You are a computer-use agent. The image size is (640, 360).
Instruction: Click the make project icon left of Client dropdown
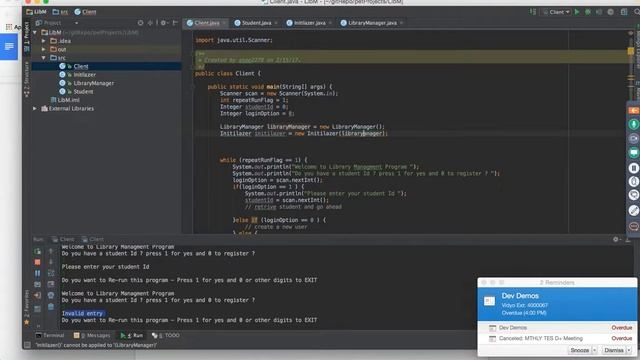coord(533,12)
